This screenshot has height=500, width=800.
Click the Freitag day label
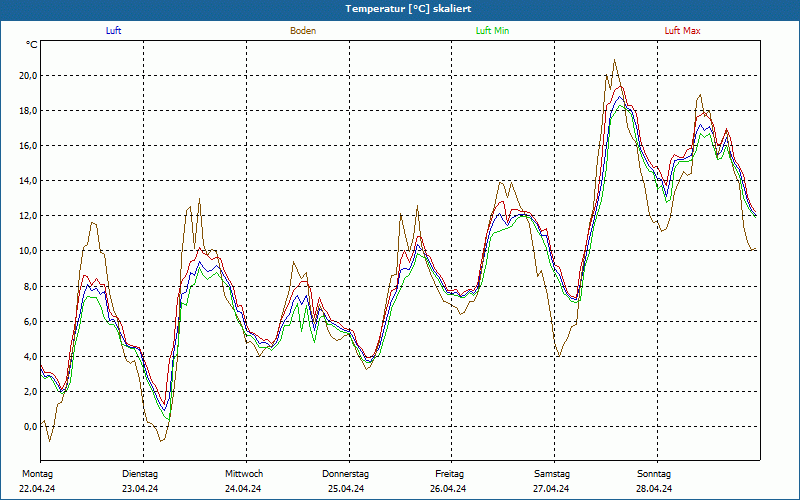coord(449,474)
